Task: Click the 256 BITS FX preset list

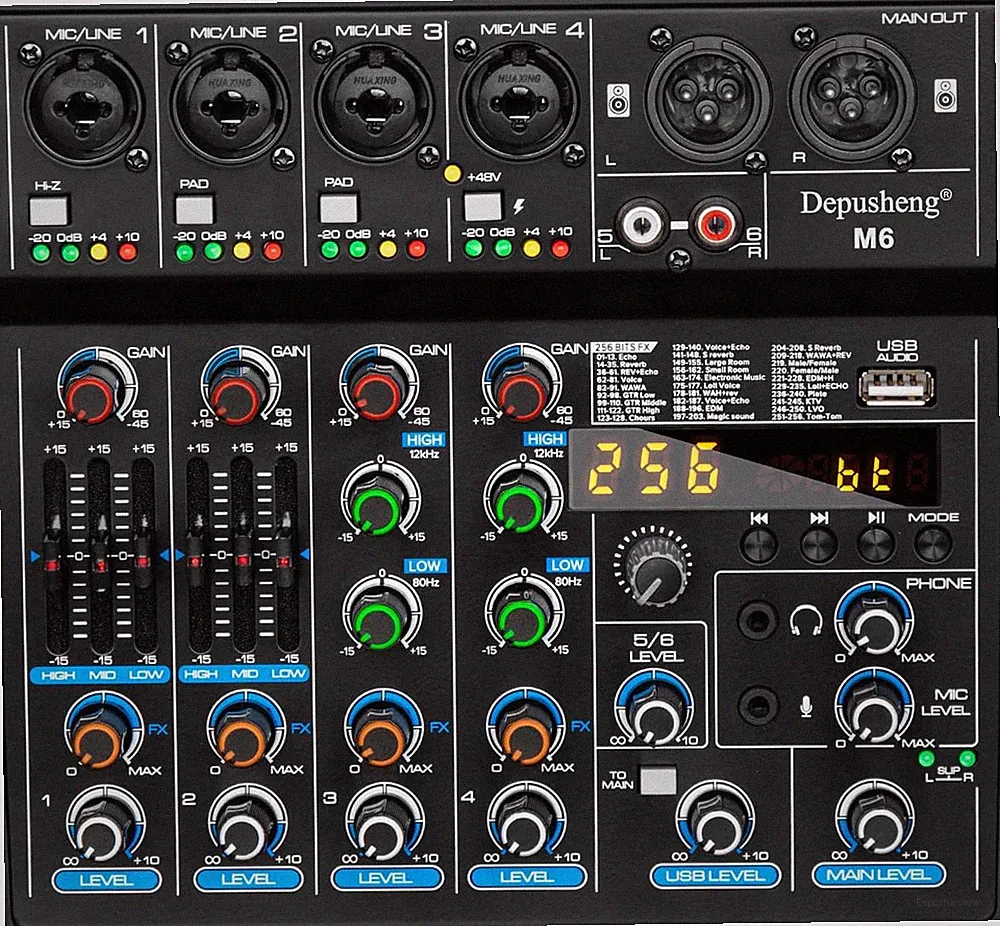Action: point(721,381)
